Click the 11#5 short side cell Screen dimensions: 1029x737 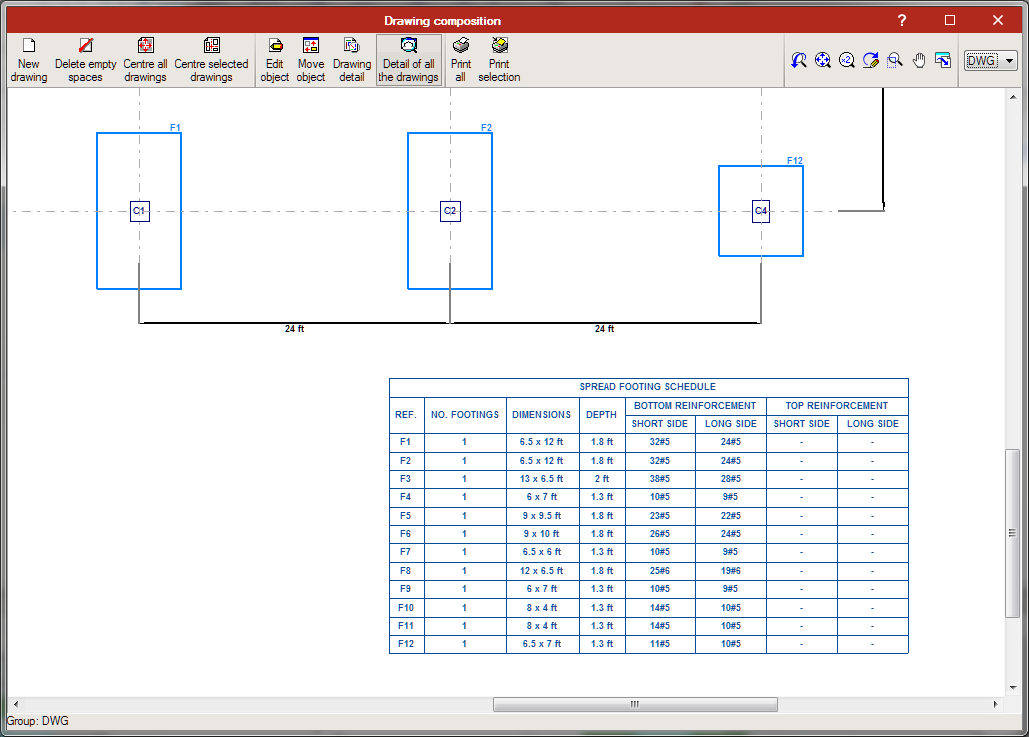click(x=660, y=644)
